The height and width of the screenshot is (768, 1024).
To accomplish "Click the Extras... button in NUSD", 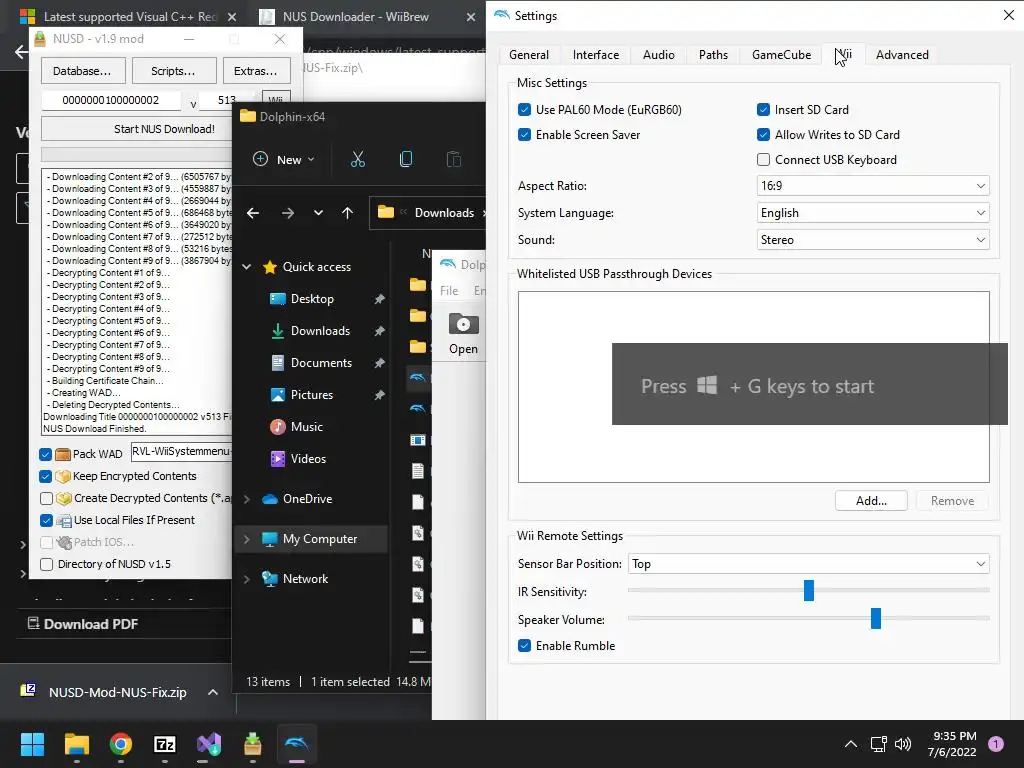I will click(x=255, y=71).
